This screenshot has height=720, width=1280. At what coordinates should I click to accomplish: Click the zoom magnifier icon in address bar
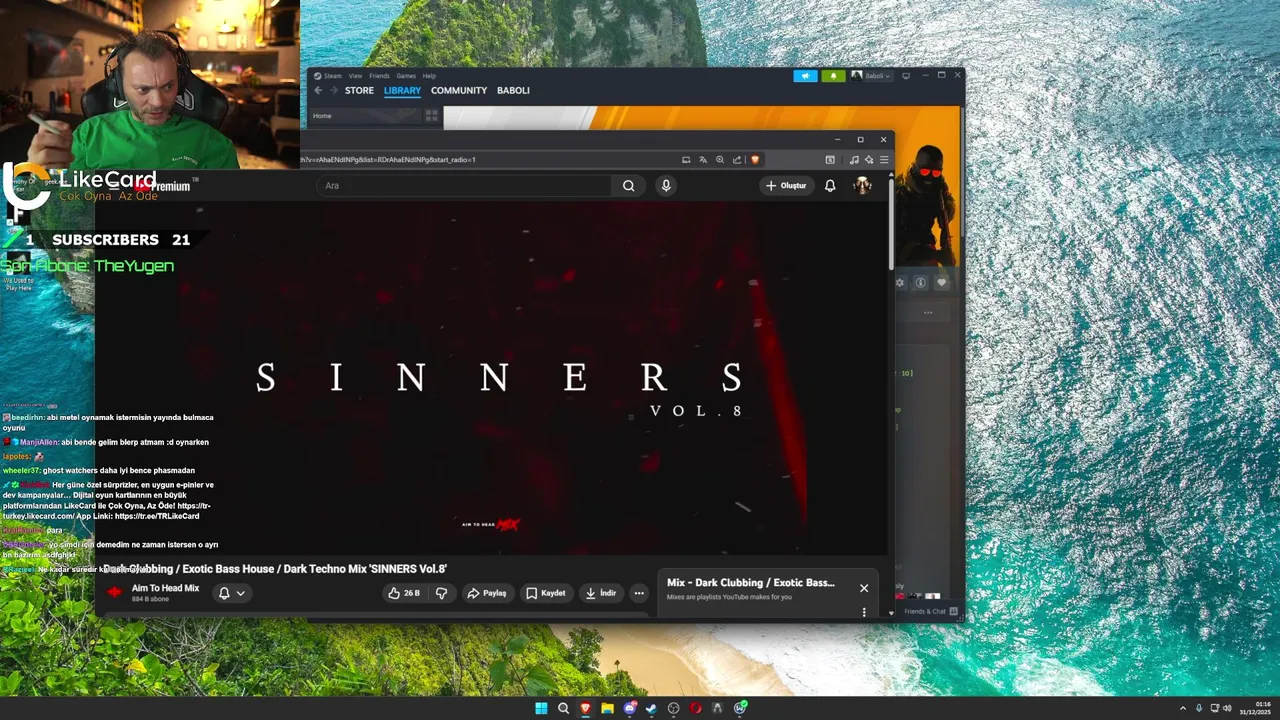pyautogui.click(x=720, y=160)
